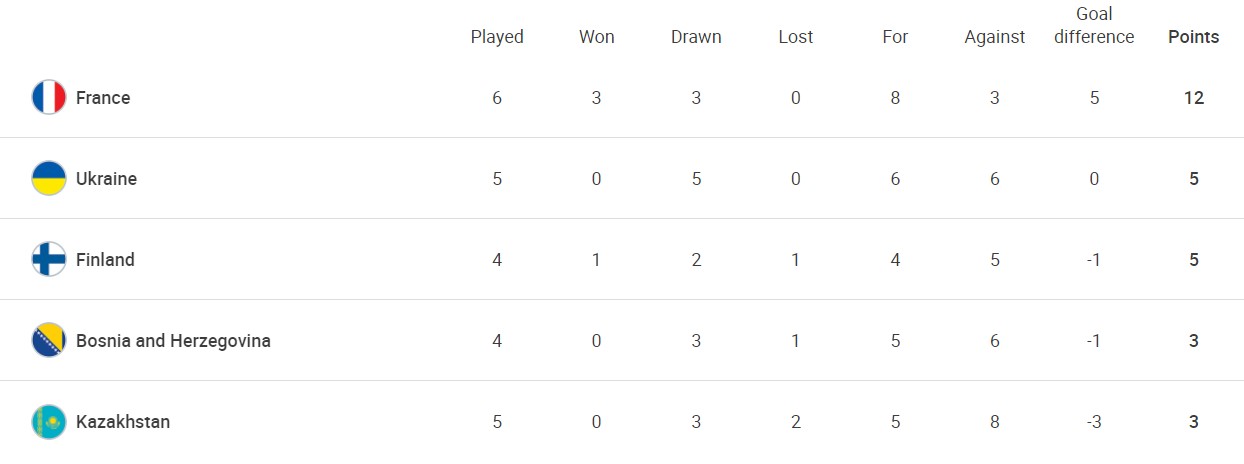
Task: Click the Drawn column header
Action: tap(696, 37)
